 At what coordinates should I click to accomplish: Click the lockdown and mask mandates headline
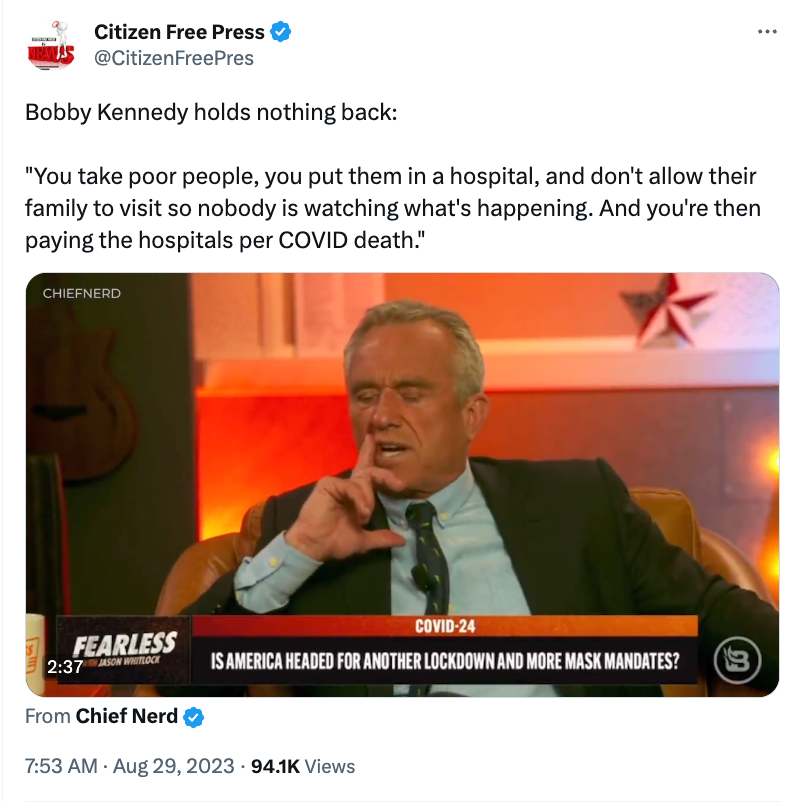click(x=445, y=661)
